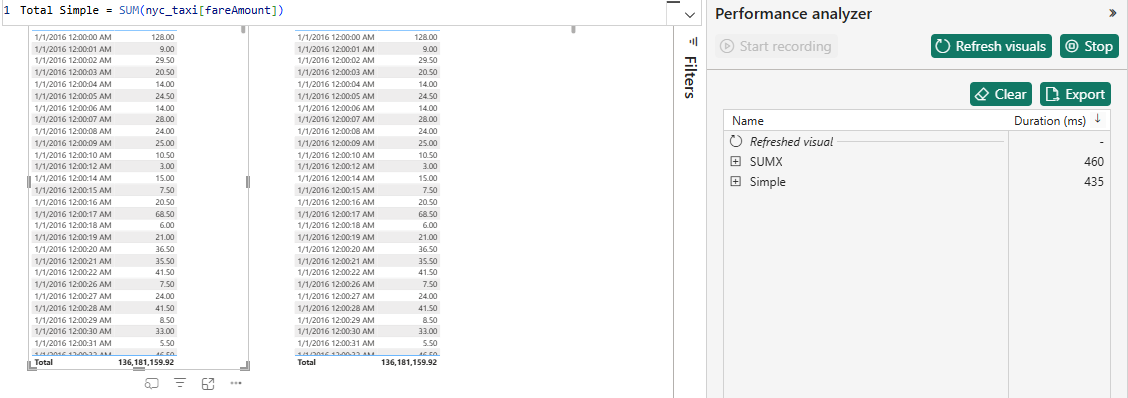The height and width of the screenshot is (398, 1128).
Task: Click the Duration (ms) column header
Action: 1050,121
